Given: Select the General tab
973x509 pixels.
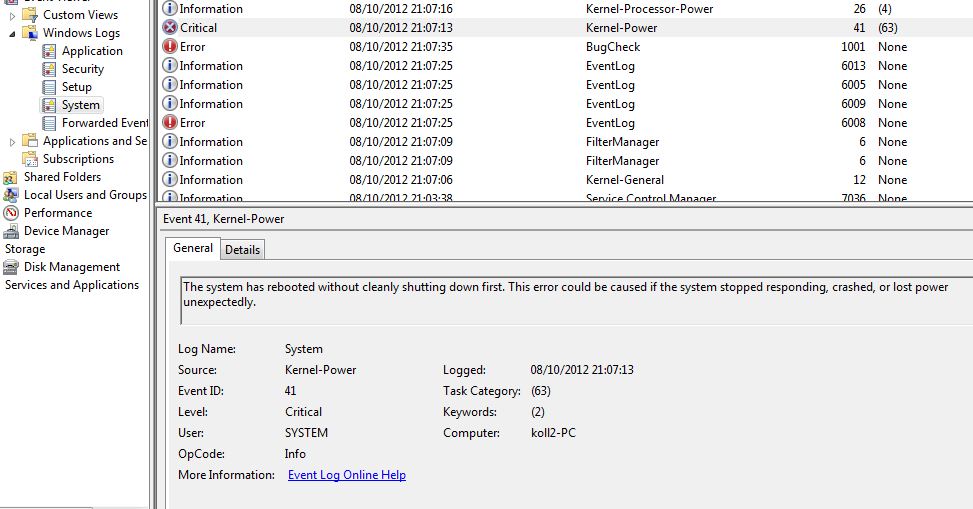Looking at the screenshot, I should (193, 248).
